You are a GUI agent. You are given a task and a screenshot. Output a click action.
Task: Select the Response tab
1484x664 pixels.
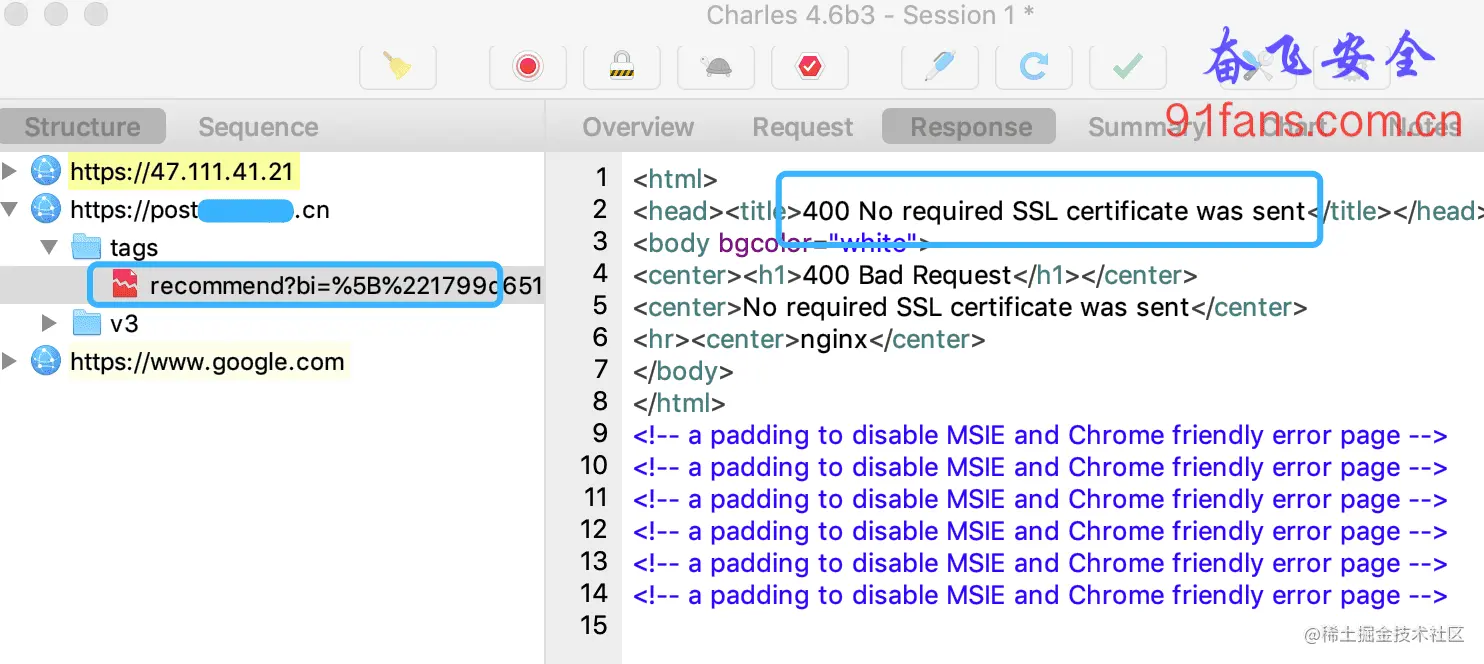click(x=970, y=127)
